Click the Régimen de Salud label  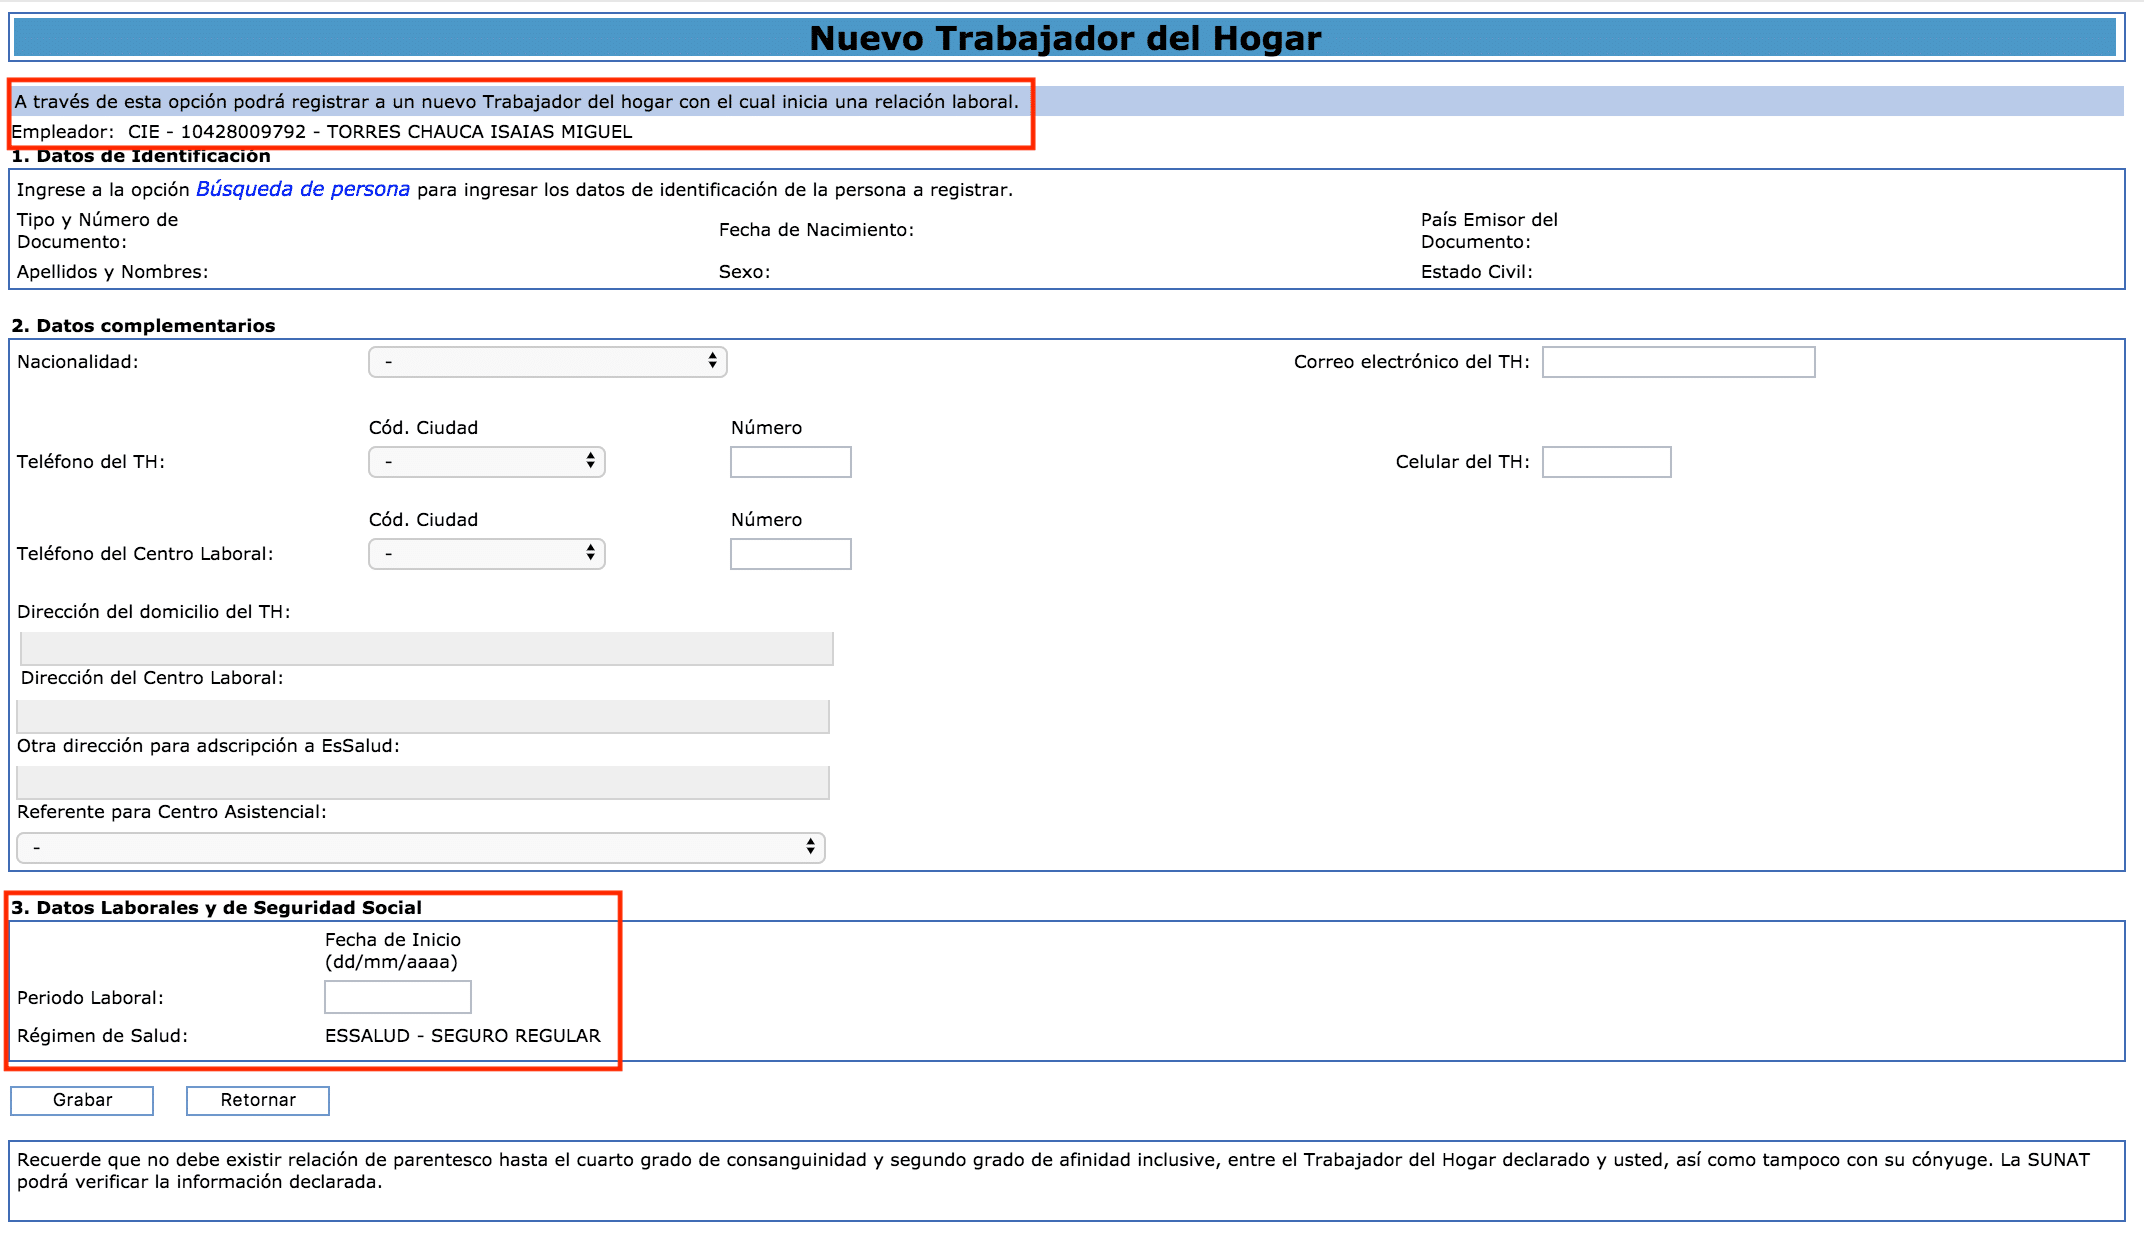[x=102, y=1035]
